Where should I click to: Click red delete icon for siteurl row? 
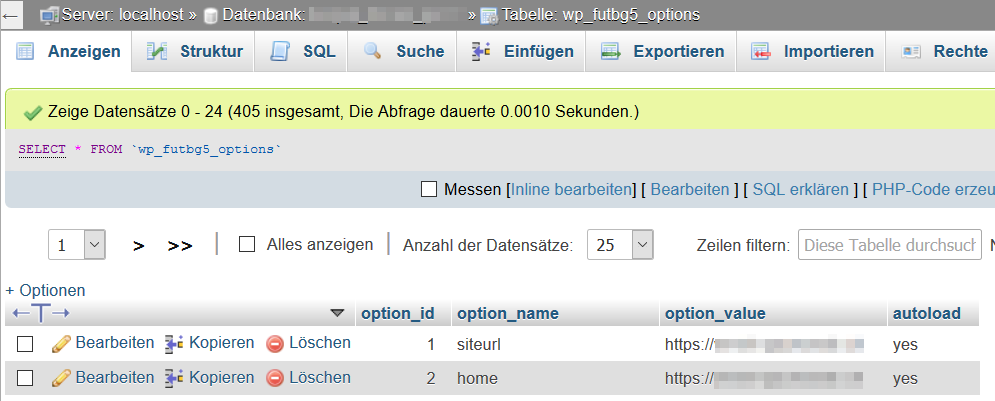275,344
